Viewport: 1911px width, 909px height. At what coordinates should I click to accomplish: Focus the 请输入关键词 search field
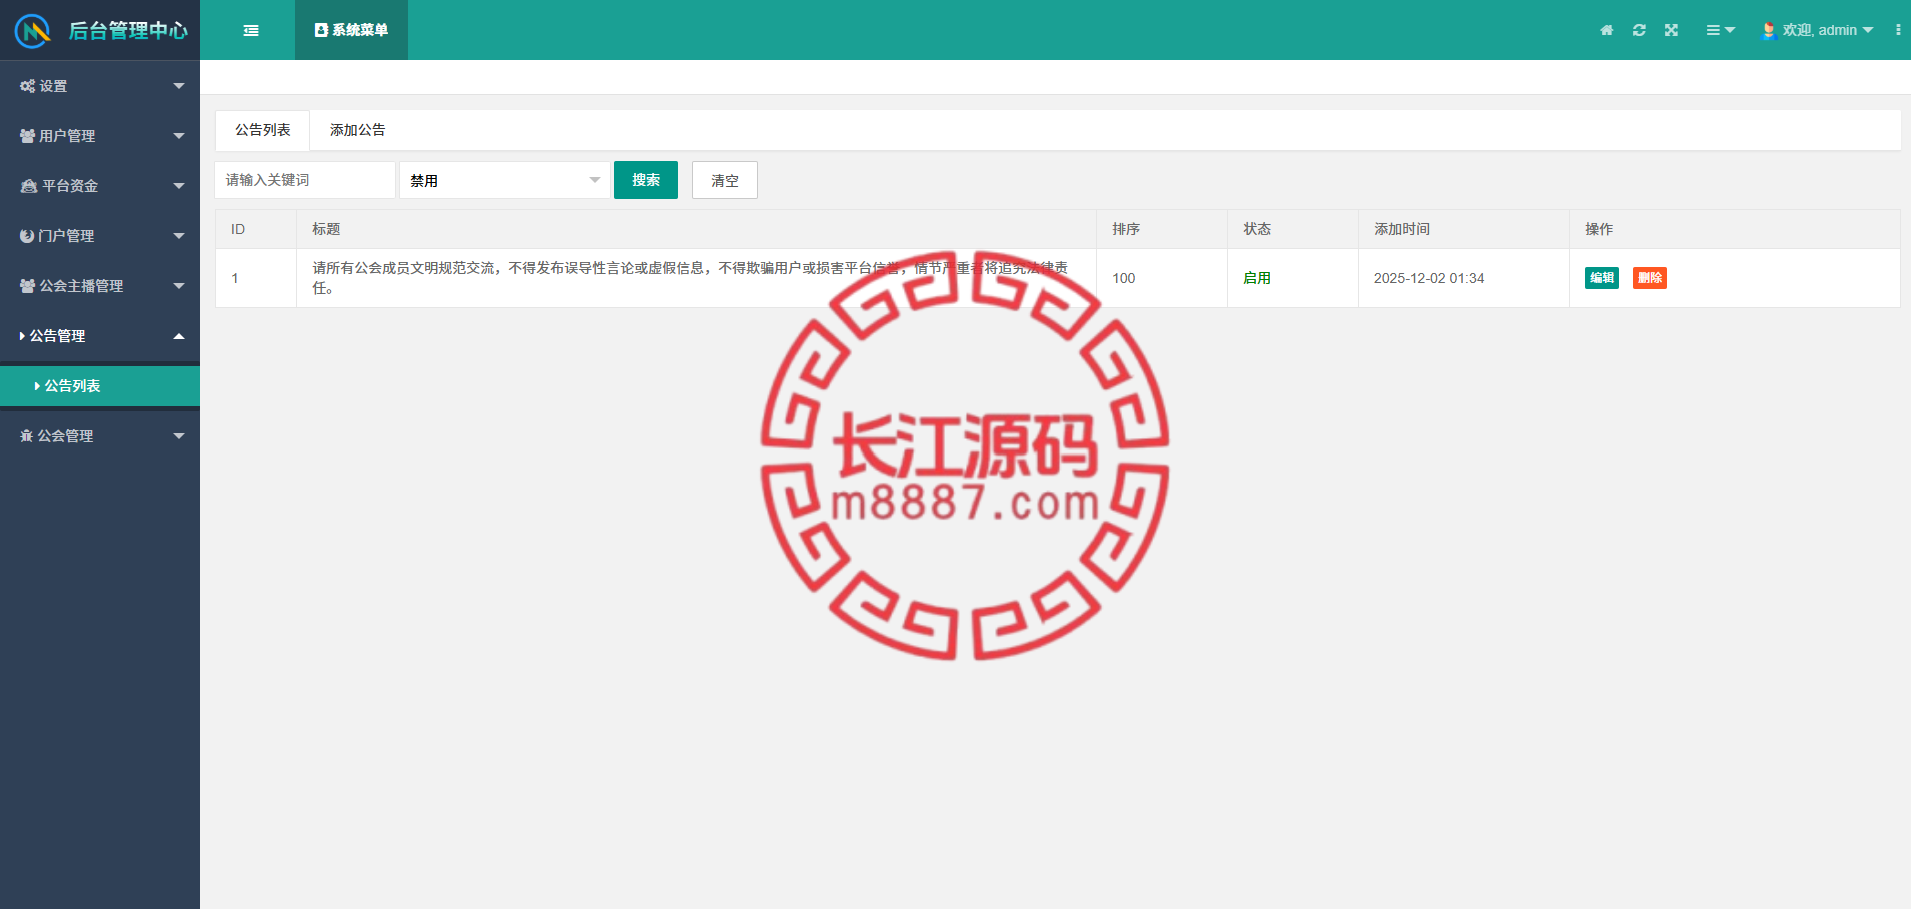coord(305,180)
